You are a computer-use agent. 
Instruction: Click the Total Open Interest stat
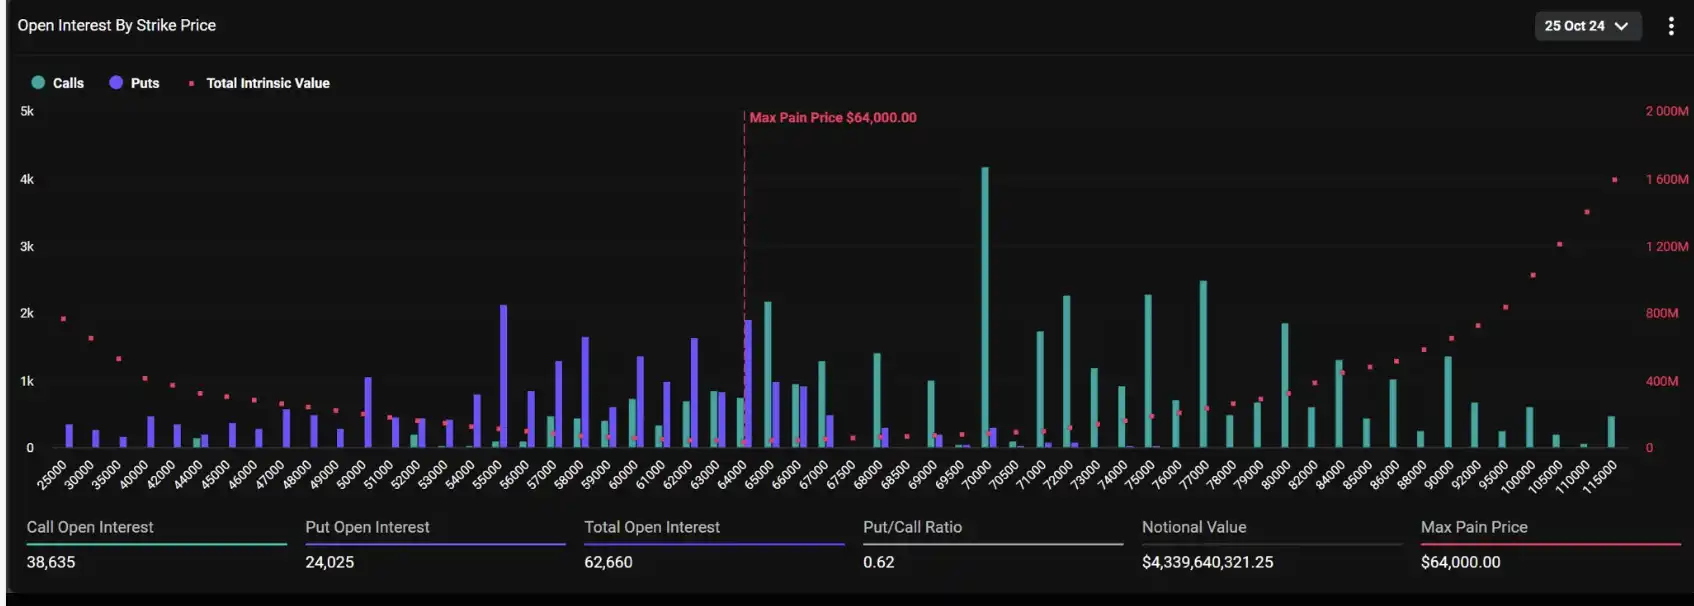pos(652,527)
